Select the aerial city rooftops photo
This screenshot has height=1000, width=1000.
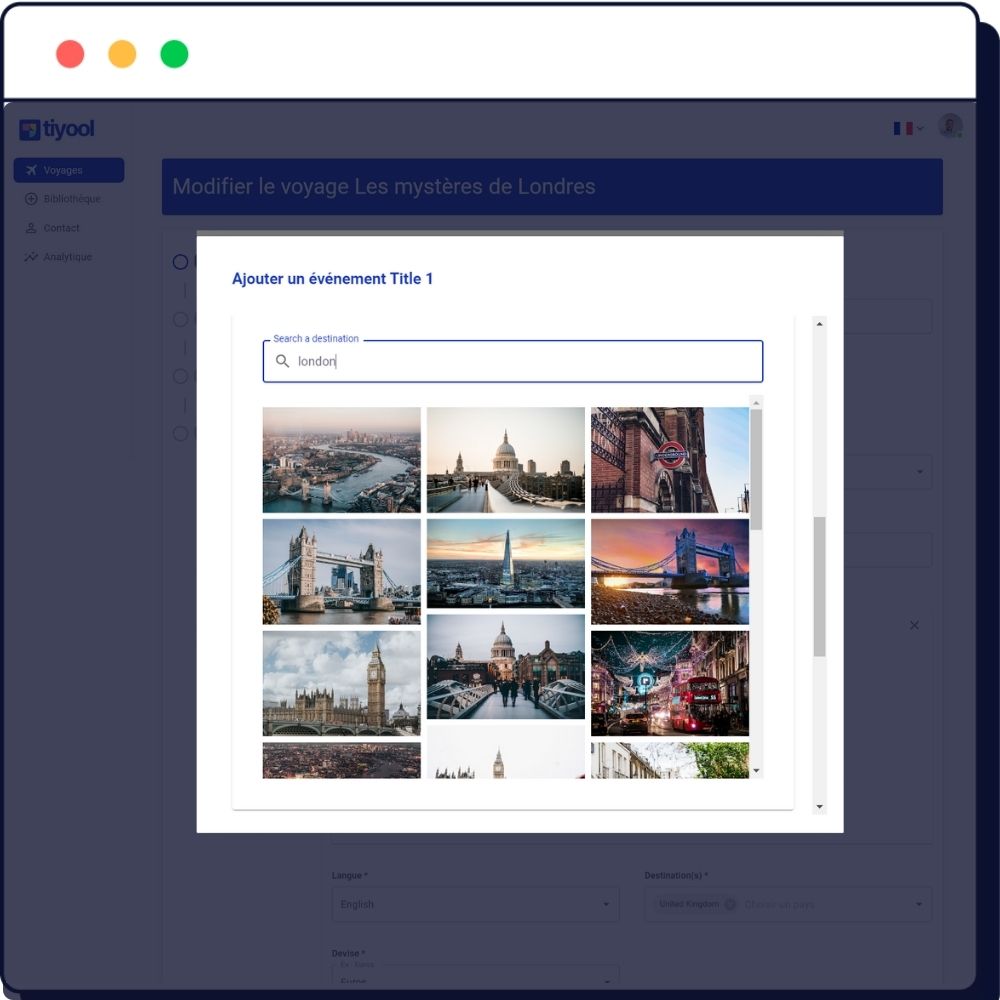[x=342, y=760]
